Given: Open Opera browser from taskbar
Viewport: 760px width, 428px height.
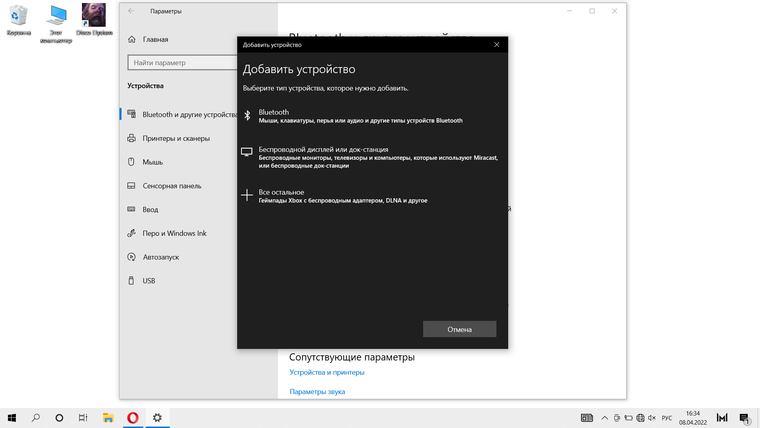Looking at the screenshot, I should pos(132,418).
